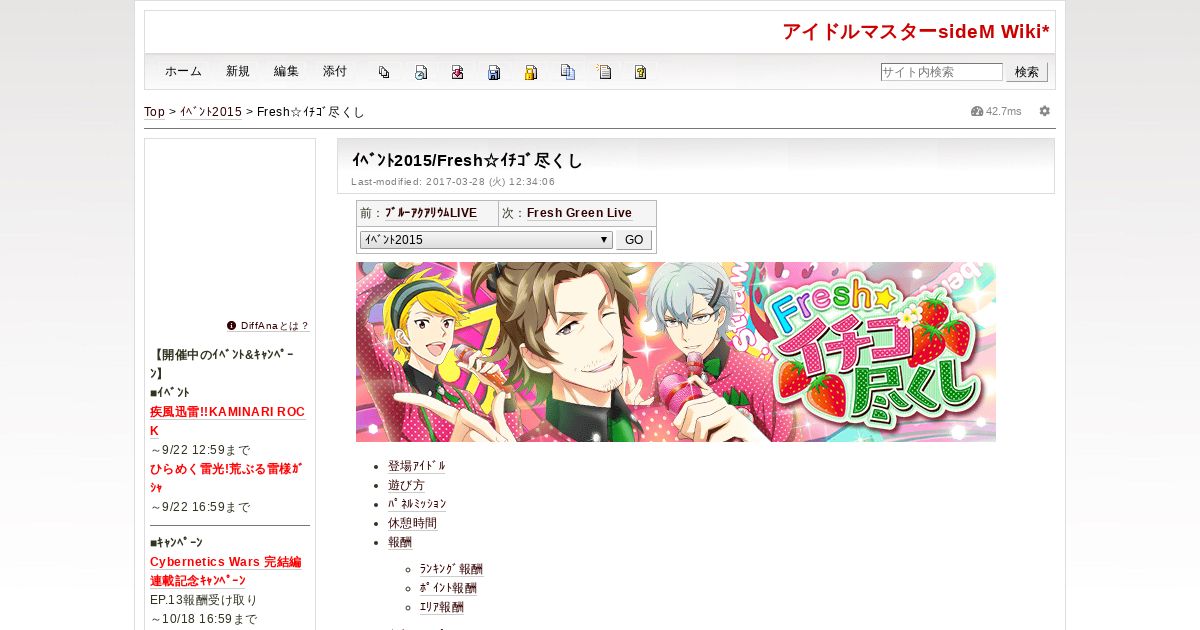Viewport: 1200px width, 630px height.
Task: Click the Fresh☆イチゴ尽くし banner image
Action: (676, 352)
